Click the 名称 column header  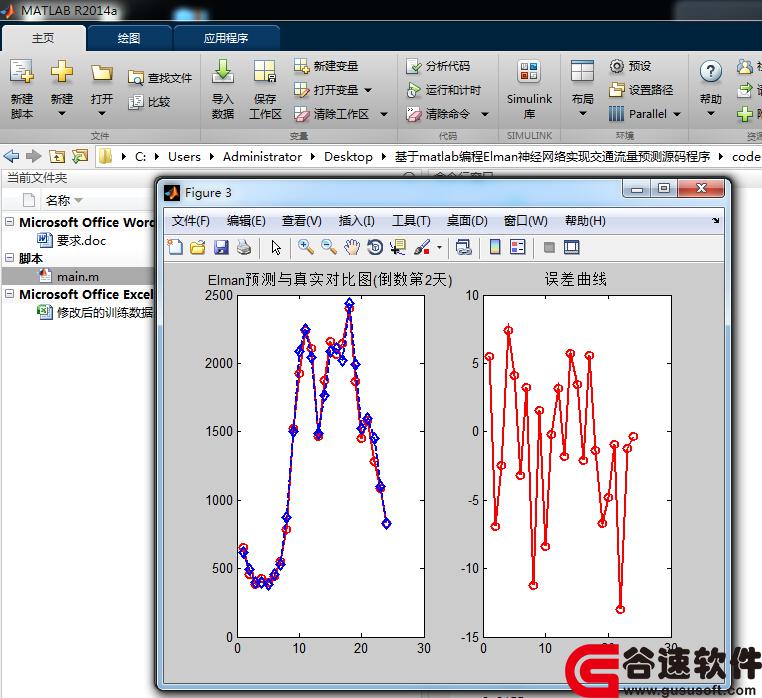[58, 200]
